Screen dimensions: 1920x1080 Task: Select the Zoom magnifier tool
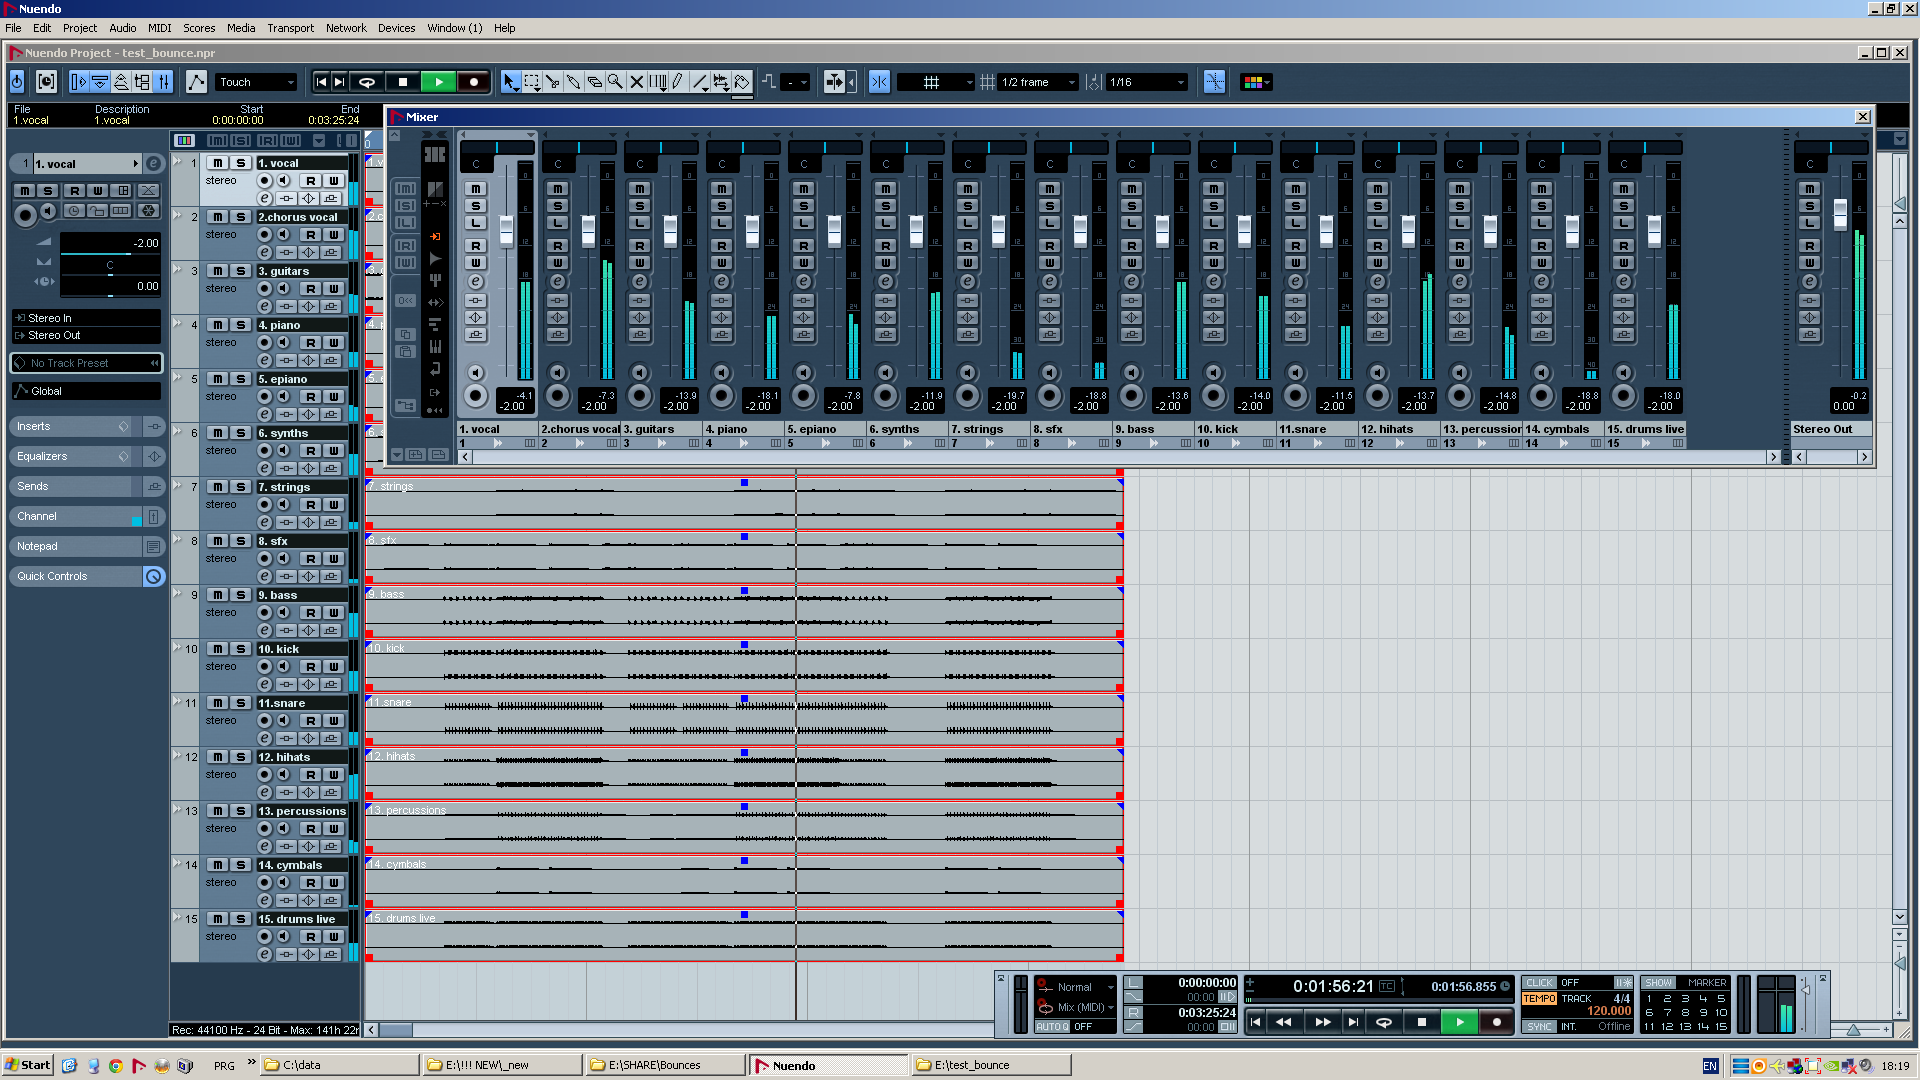[616, 82]
